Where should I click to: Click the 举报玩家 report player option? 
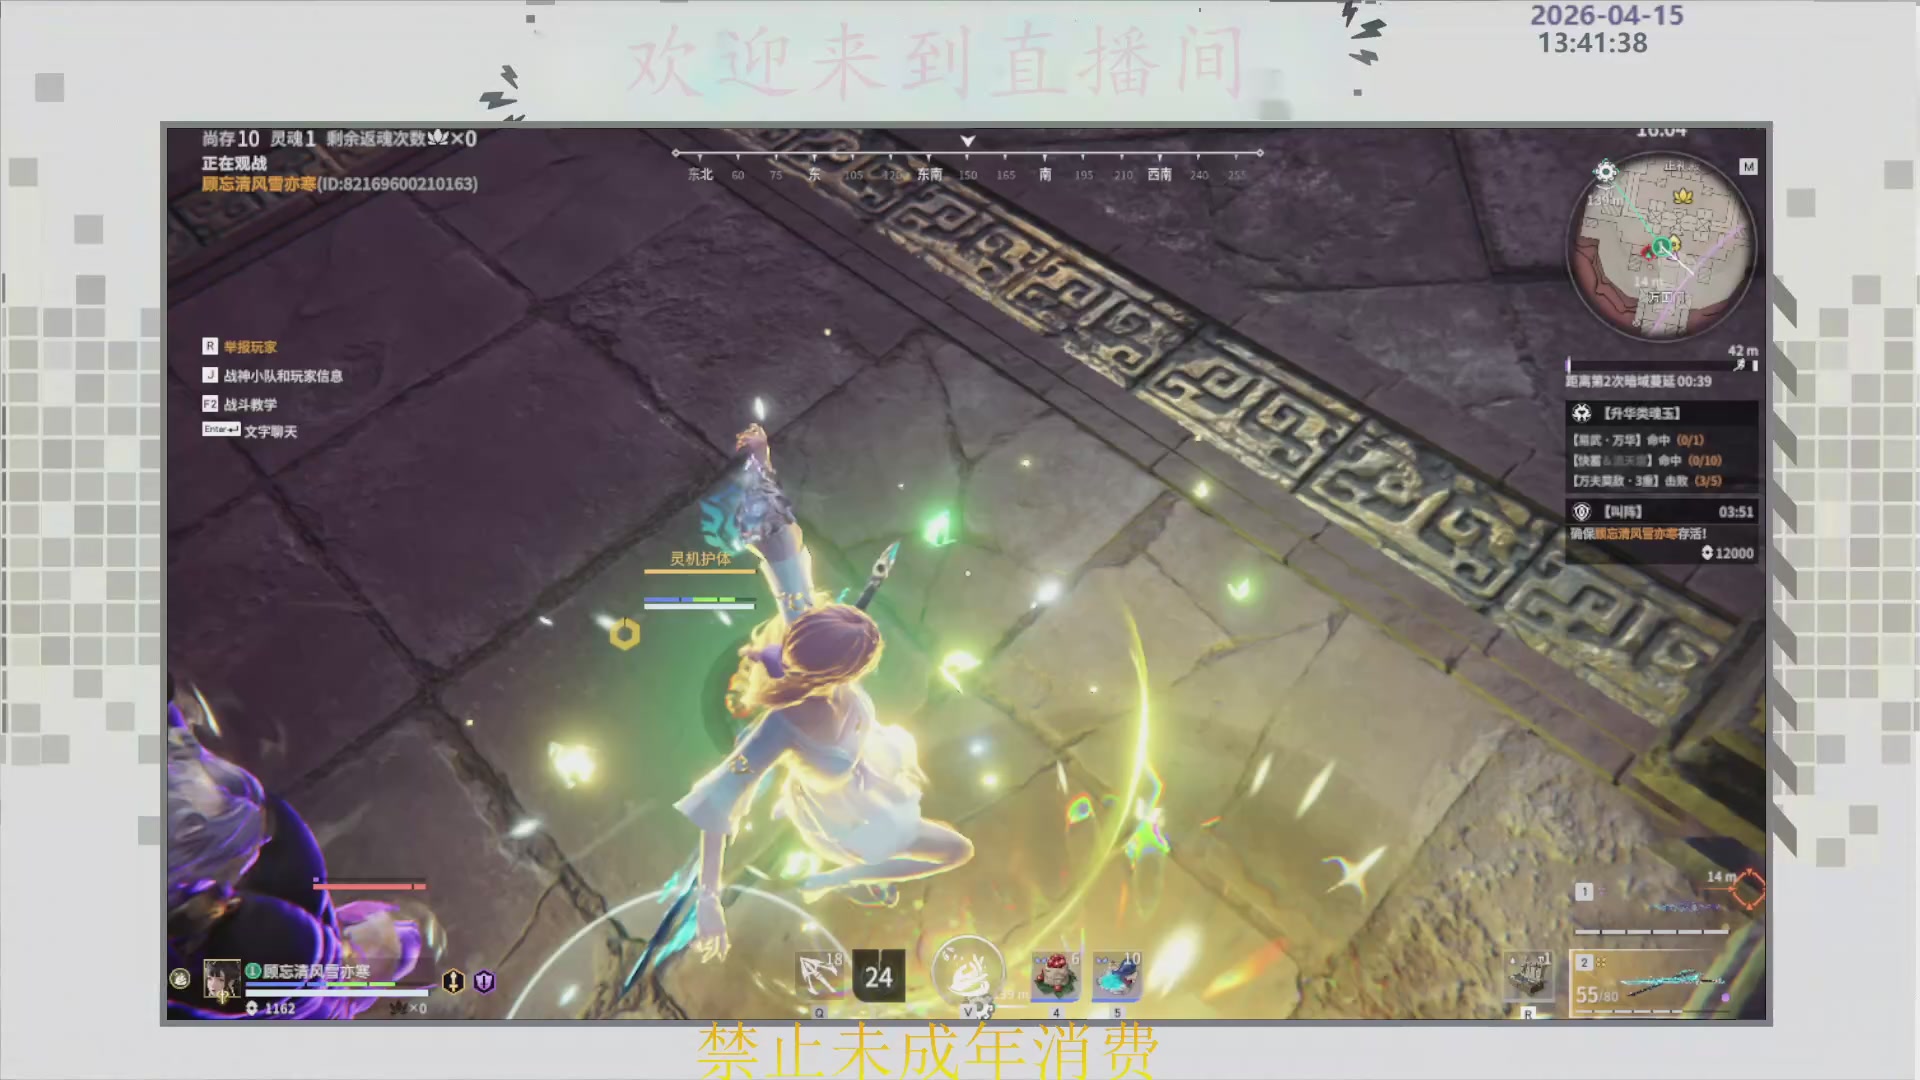[249, 347]
